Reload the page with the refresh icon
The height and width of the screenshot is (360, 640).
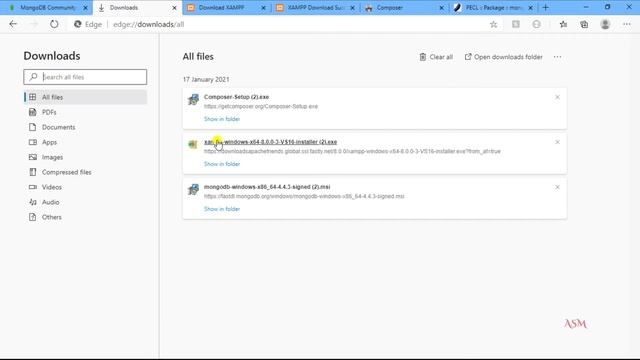(54, 24)
